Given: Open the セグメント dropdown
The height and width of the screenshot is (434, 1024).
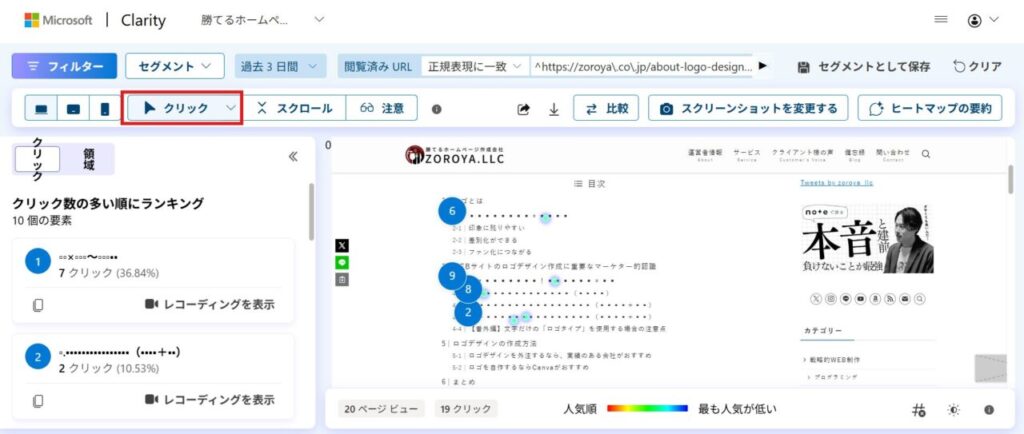Looking at the screenshot, I should click(174, 66).
